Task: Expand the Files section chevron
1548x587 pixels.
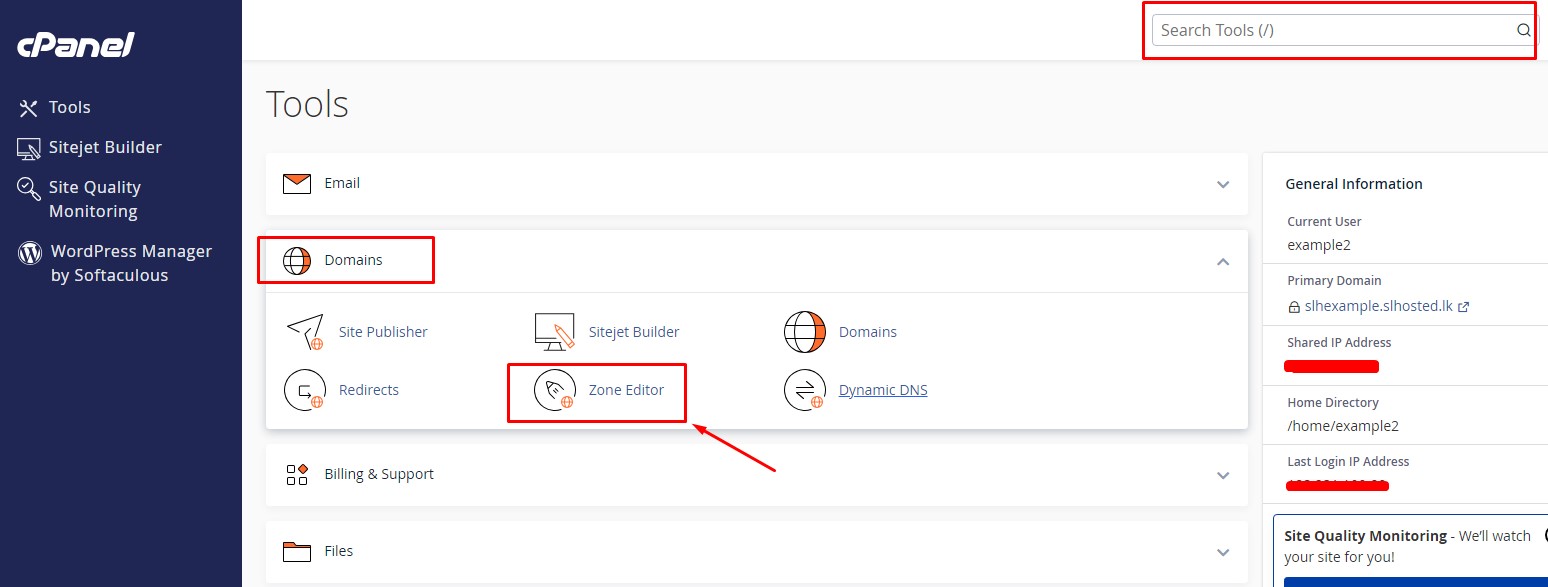Action: click(1222, 552)
